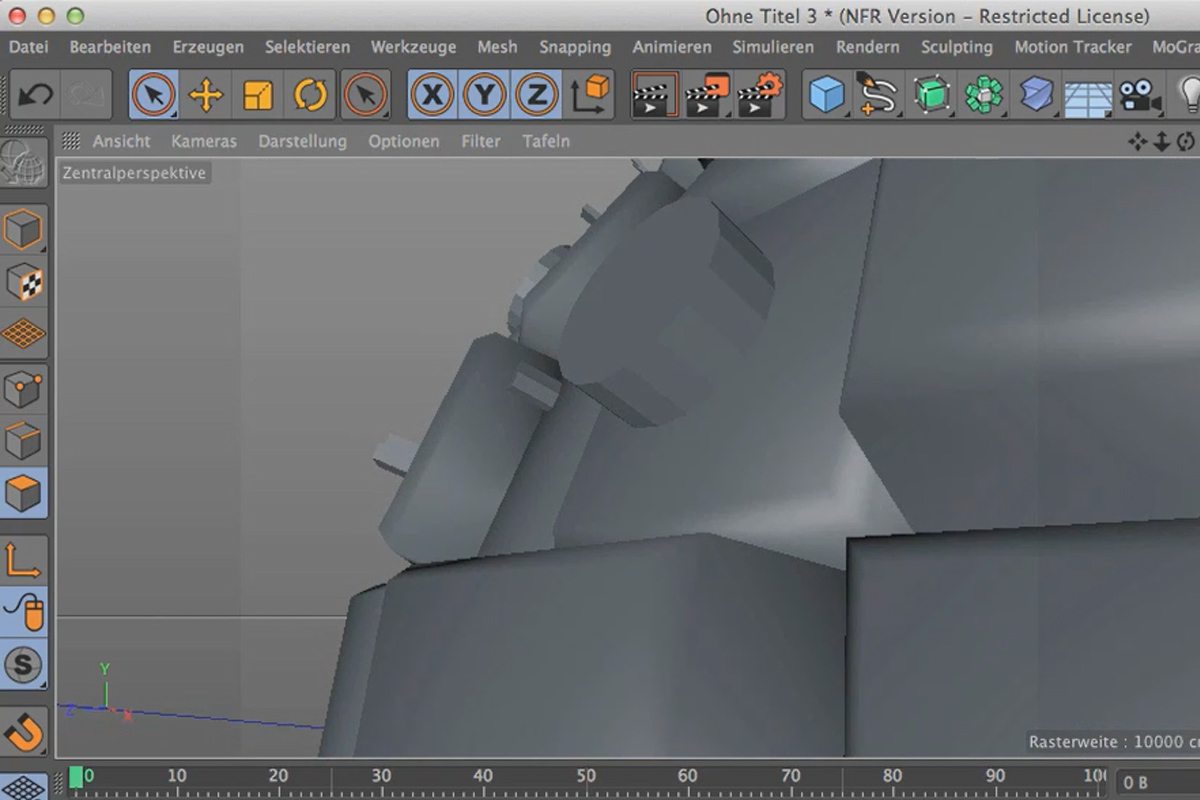Click the viewport pan arrows icon
Screen dimensions: 1200x800
coord(1137,142)
